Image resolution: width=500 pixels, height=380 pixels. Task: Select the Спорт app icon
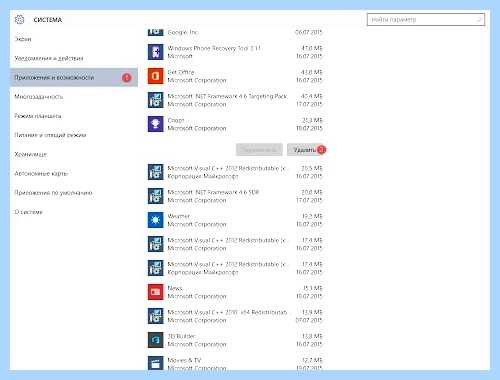156,124
